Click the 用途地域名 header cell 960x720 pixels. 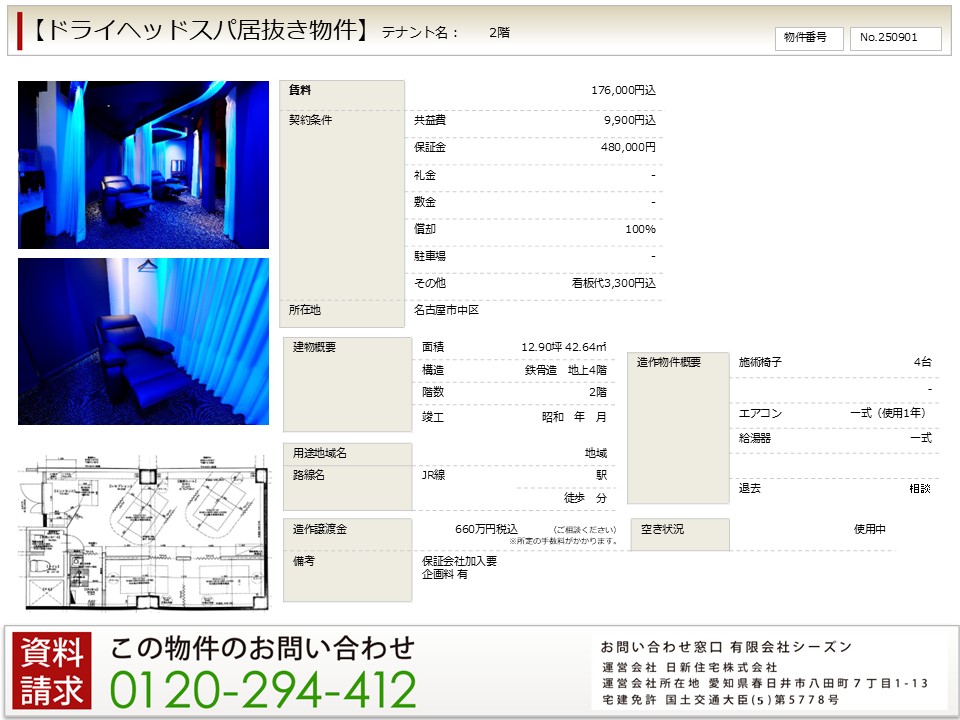[x=347, y=454]
